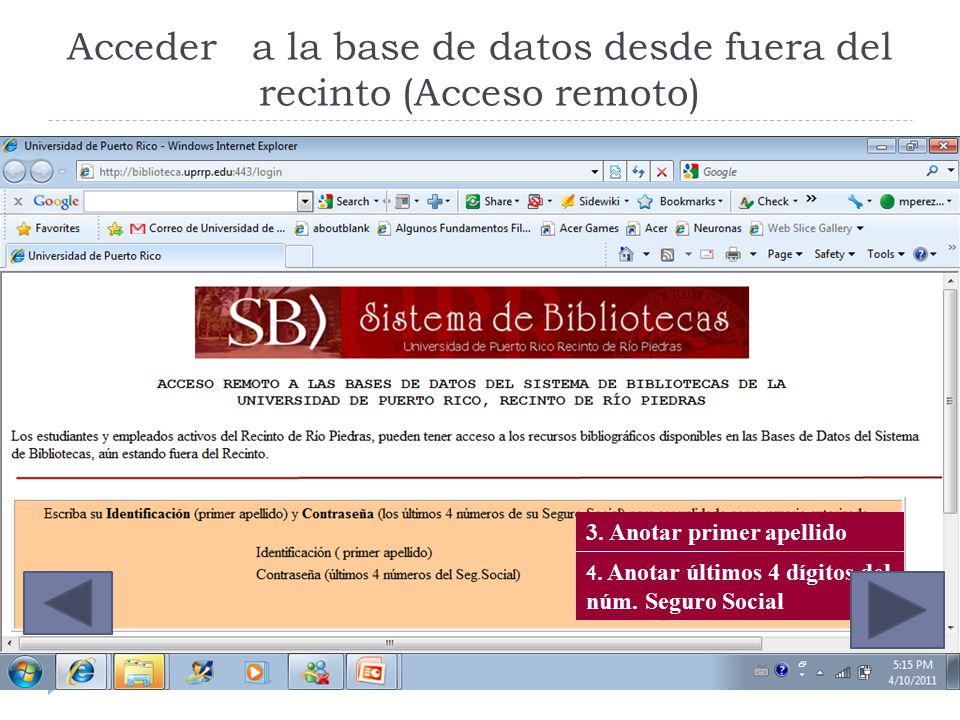Click the page's horizontal scrollbar
The width and height of the screenshot is (960, 720).
[x=391, y=643]
